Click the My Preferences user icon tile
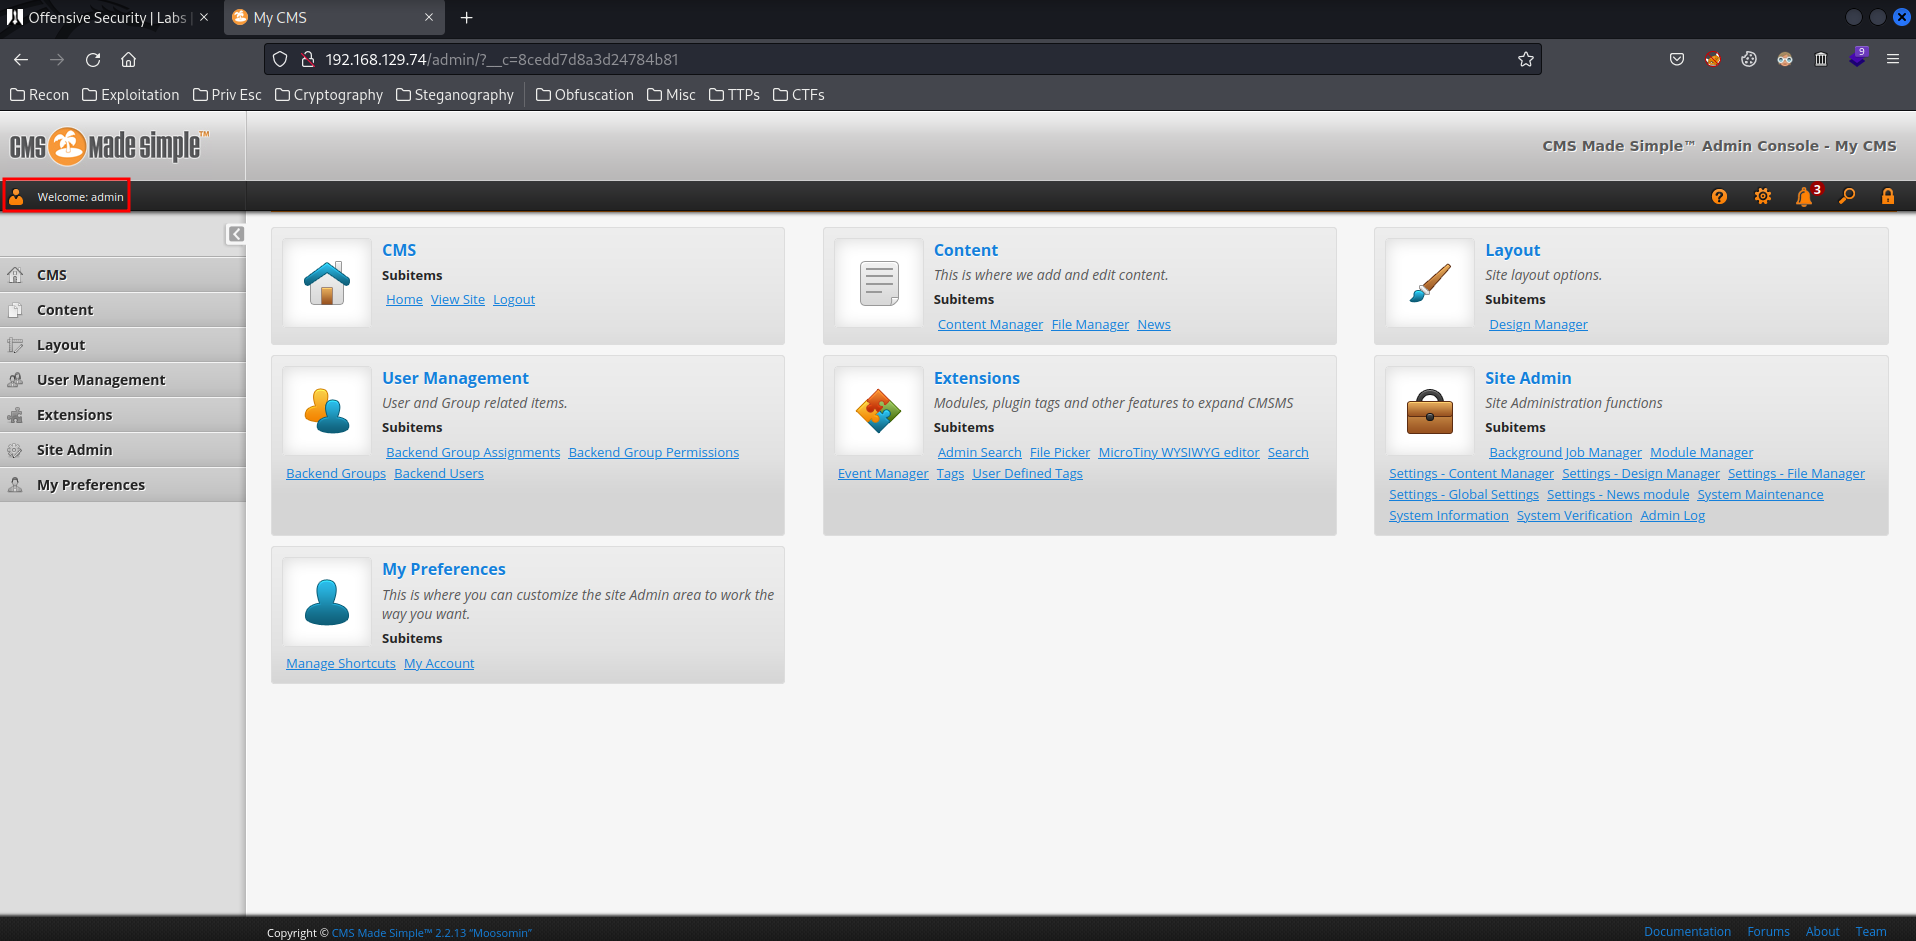This screenshot has width=1916, height=941. pos(327,602)
